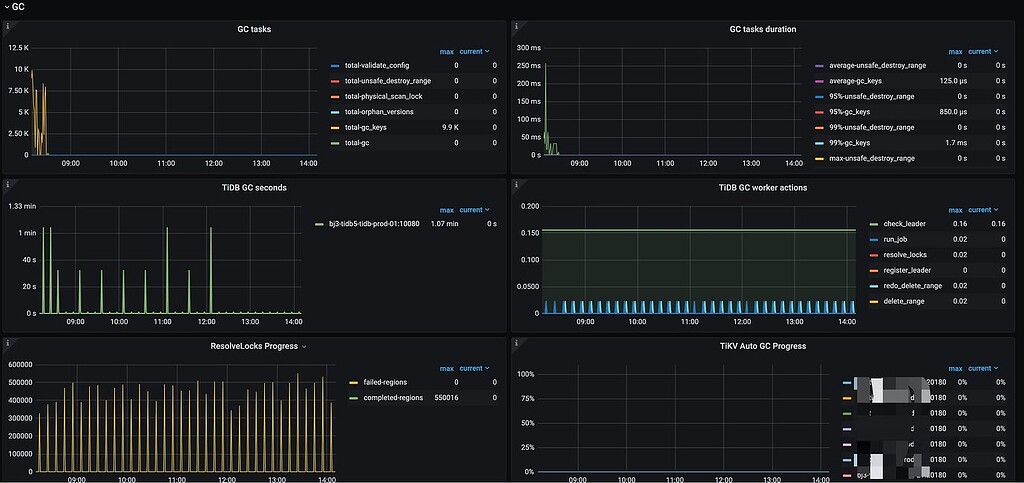1024x483 pixels.
Task: Click the info icon on GC tasks panel
Action: [8, 26]
